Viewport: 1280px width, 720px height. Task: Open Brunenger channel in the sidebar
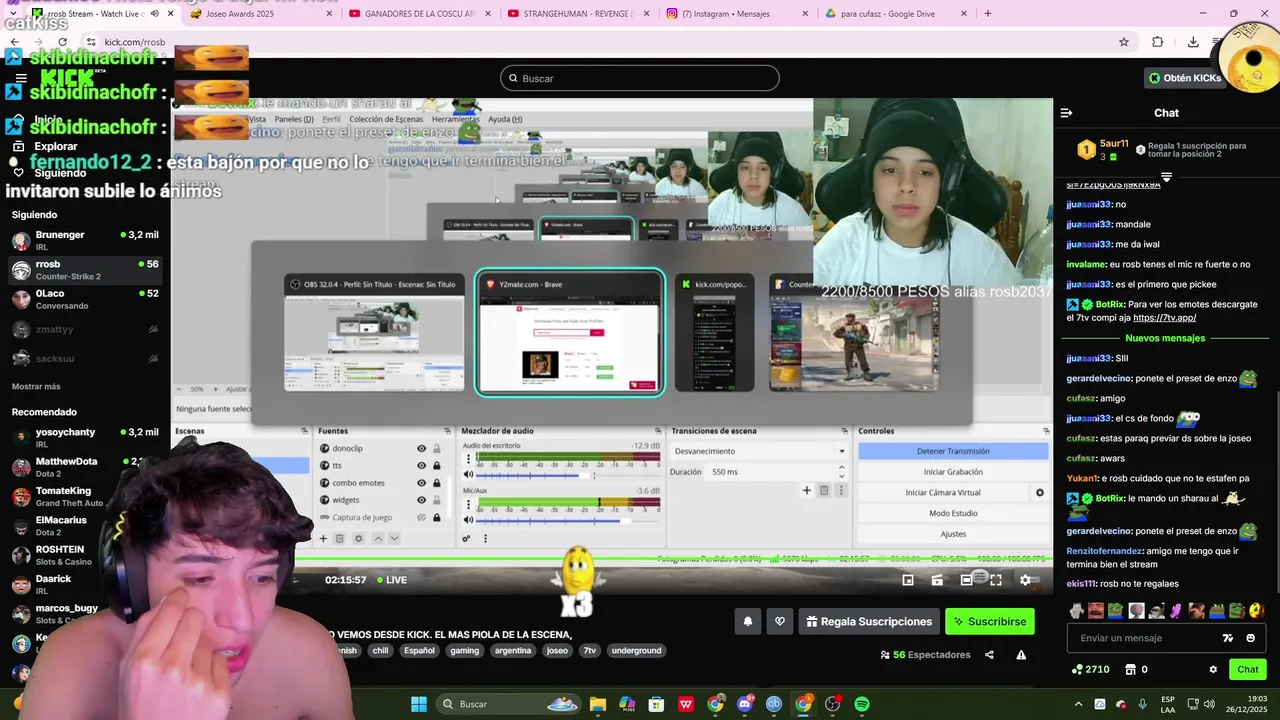[x=85, y=240]
